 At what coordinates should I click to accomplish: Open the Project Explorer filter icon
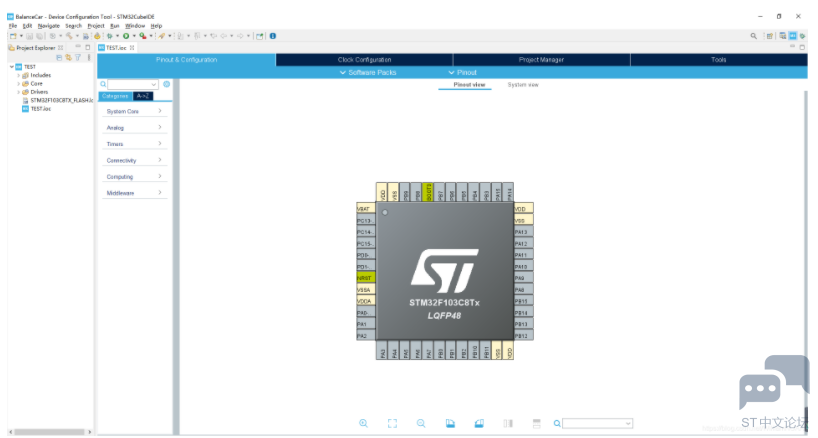coord(78,57)
